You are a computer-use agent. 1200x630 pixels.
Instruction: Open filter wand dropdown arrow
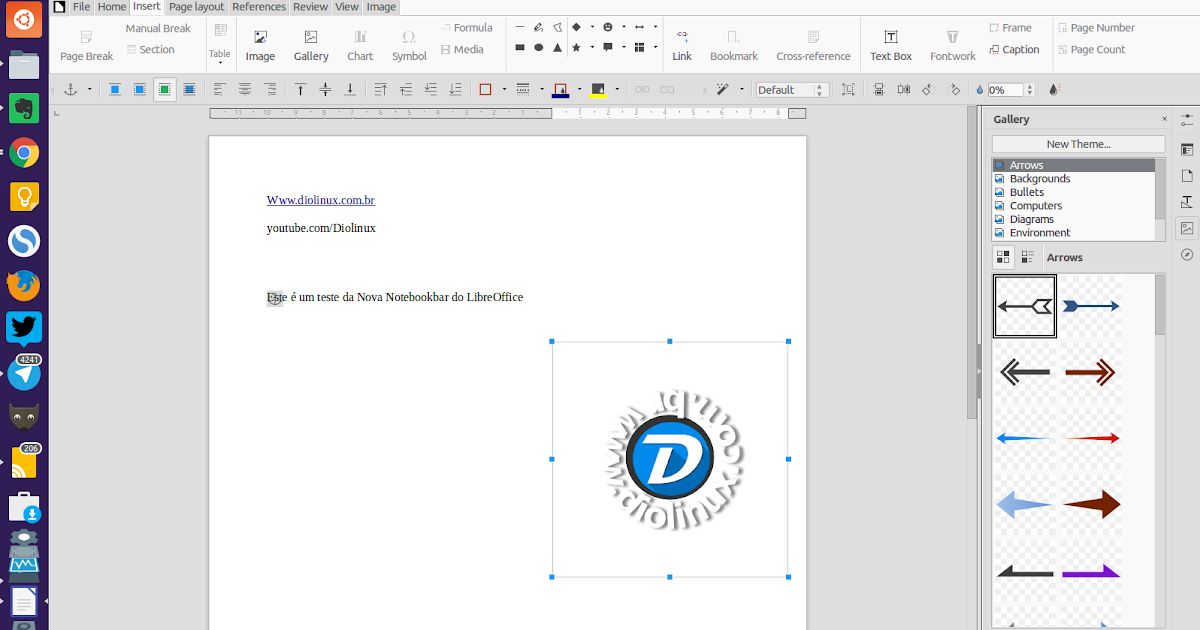741,89
